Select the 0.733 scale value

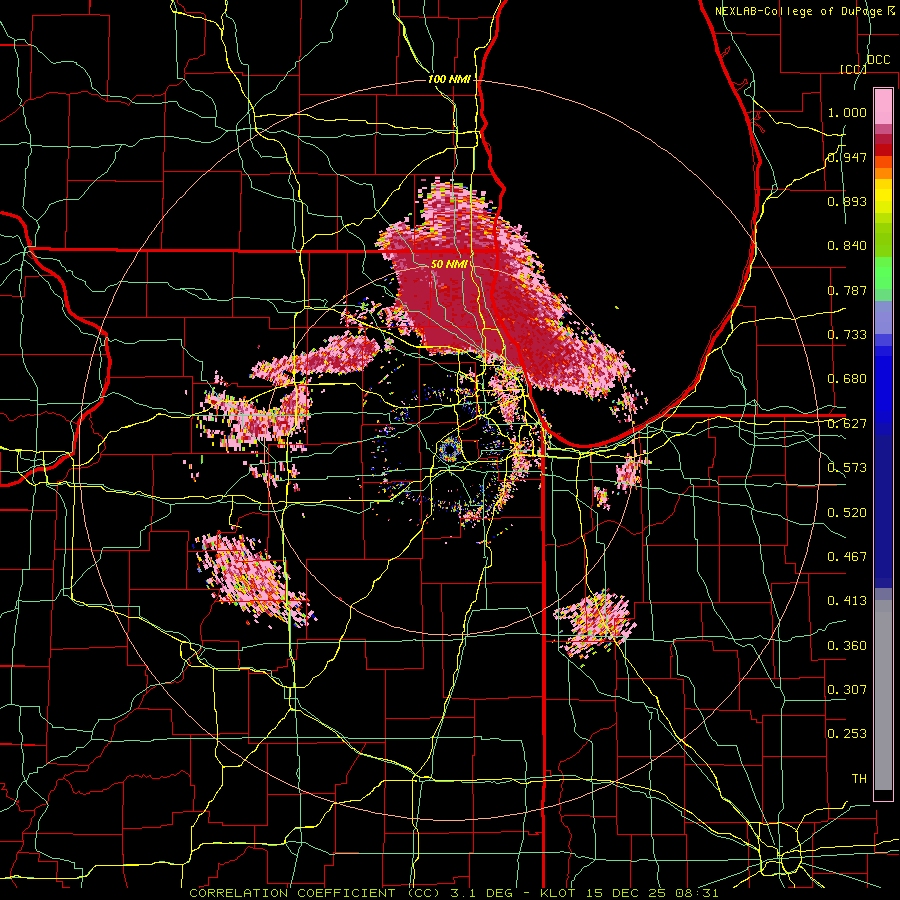847,335
